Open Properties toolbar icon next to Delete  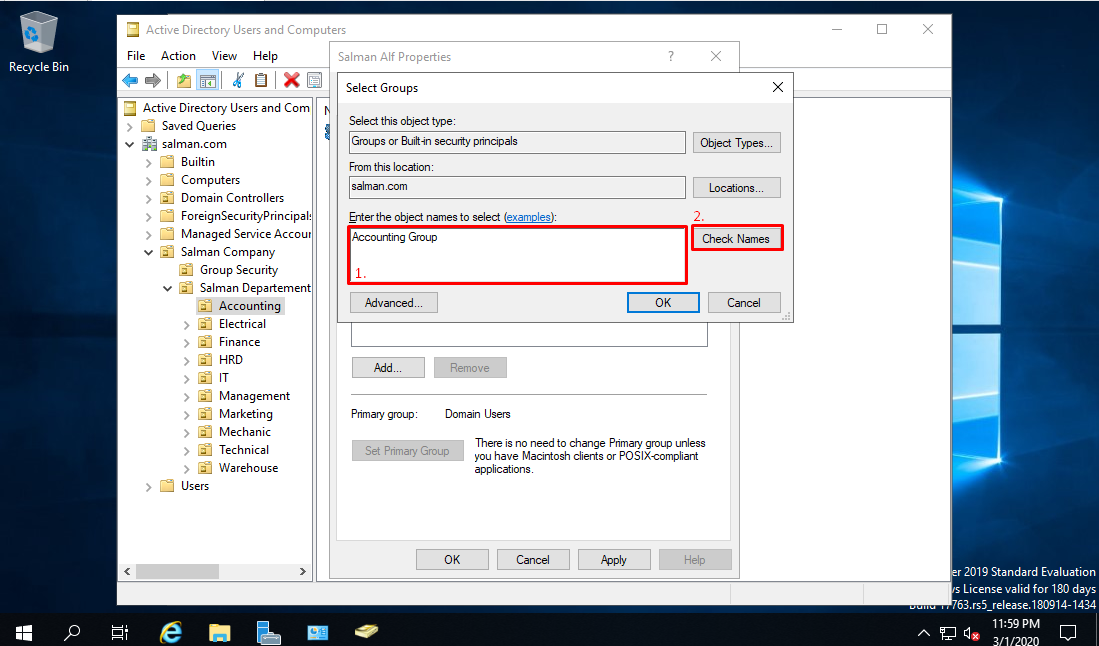315,81
